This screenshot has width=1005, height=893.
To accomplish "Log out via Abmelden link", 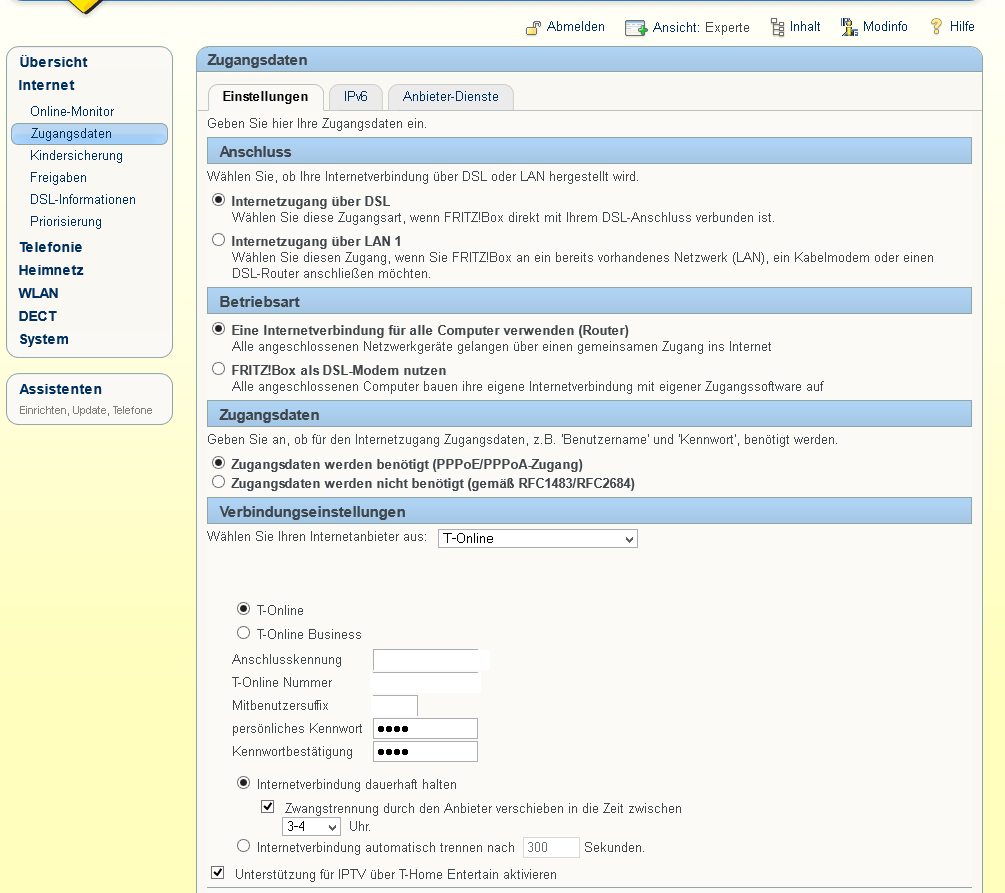I will pos(576,26).
